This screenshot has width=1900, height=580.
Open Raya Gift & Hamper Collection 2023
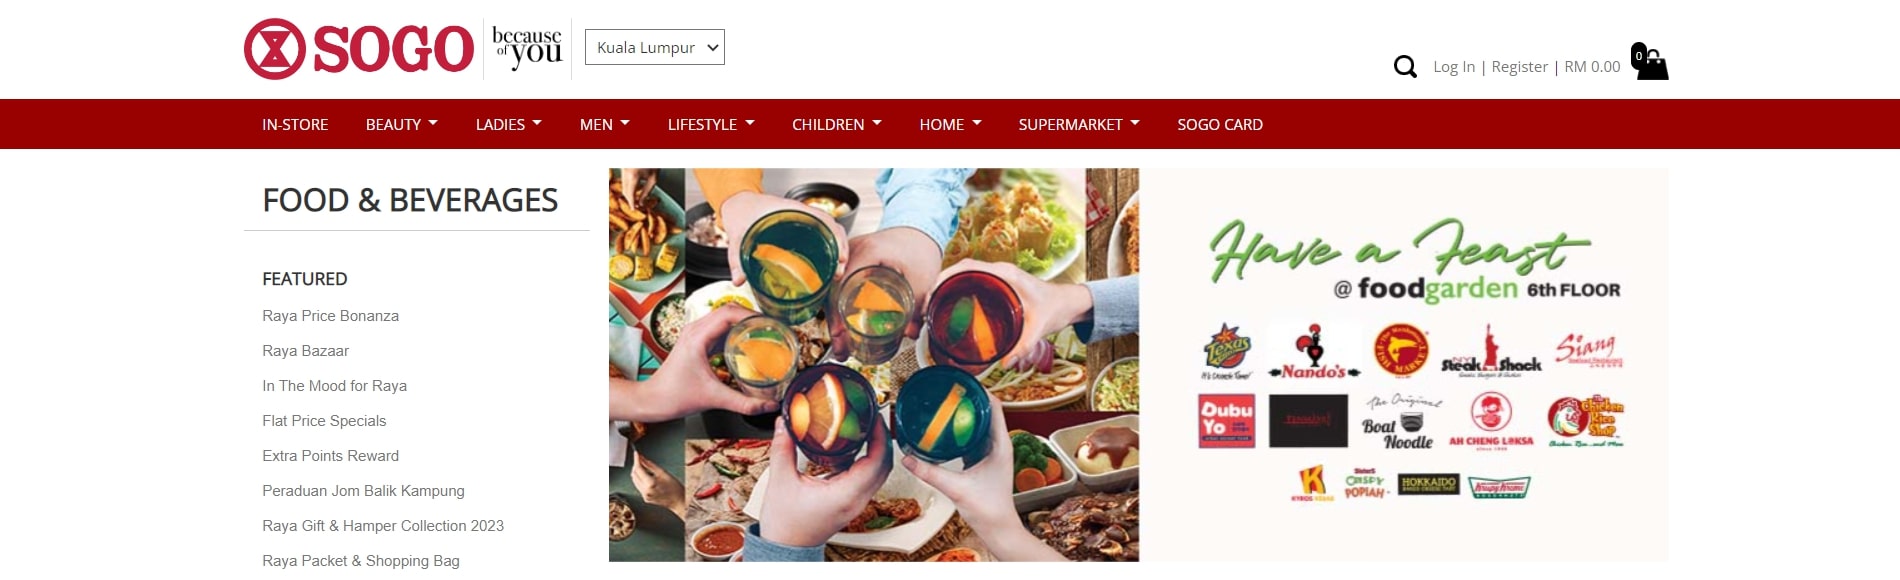[x=383, y=526]
